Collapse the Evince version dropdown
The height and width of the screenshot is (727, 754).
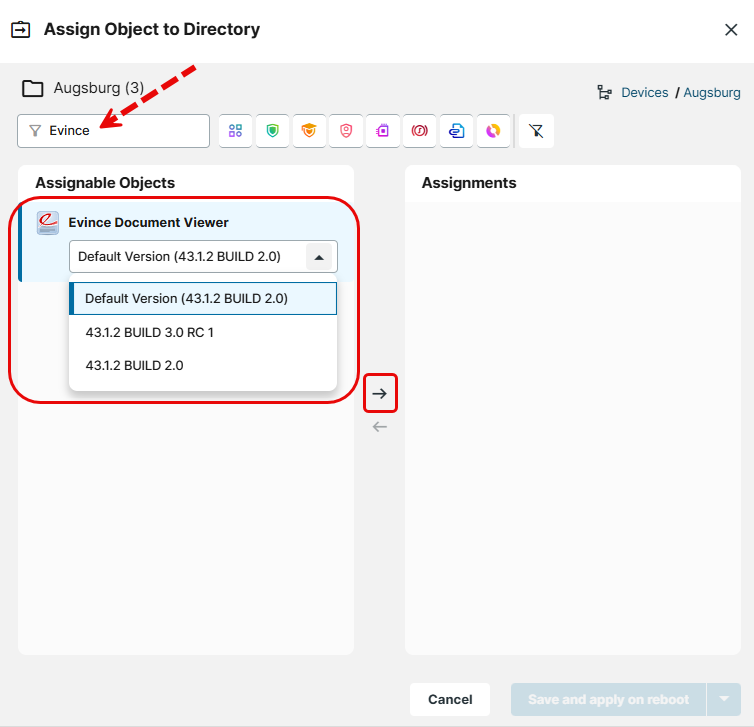pos(319,257)
